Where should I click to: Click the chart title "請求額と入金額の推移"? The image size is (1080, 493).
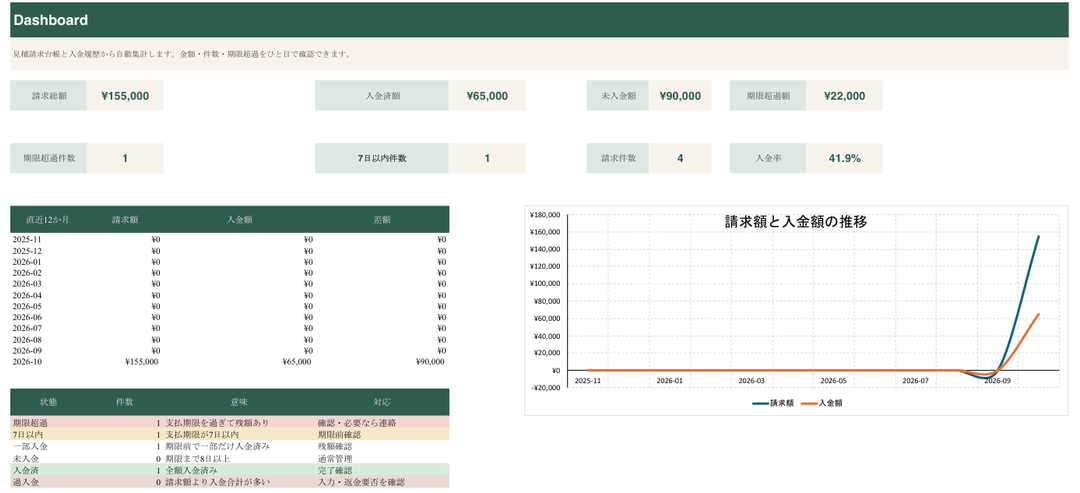tap(796, 222)
